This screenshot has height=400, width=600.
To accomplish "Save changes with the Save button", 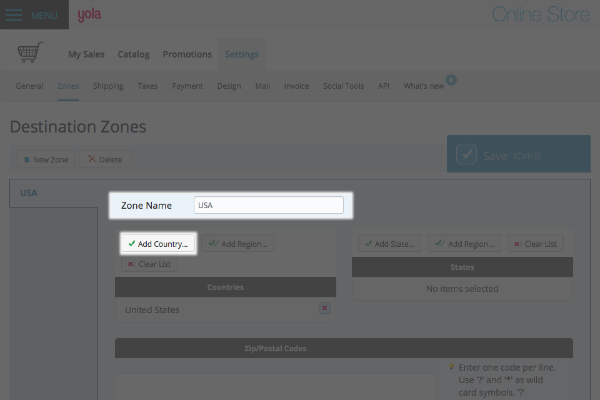I will [518, 154].
